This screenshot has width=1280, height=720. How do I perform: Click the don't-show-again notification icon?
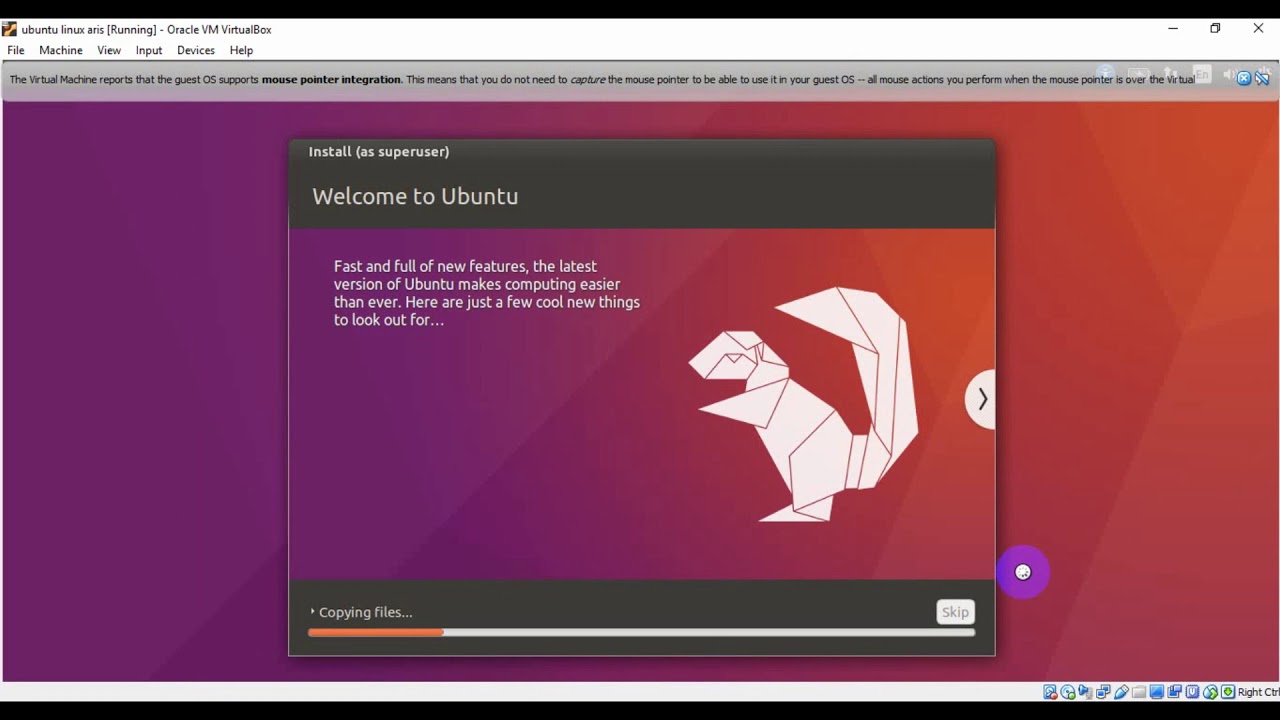1263,78
